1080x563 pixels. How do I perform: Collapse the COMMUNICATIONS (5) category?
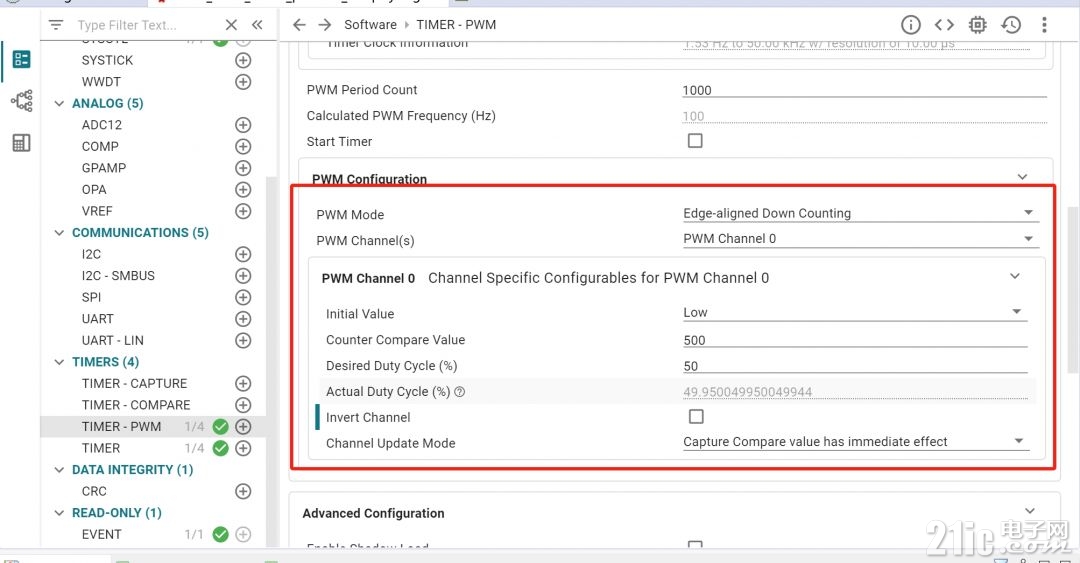59,233
